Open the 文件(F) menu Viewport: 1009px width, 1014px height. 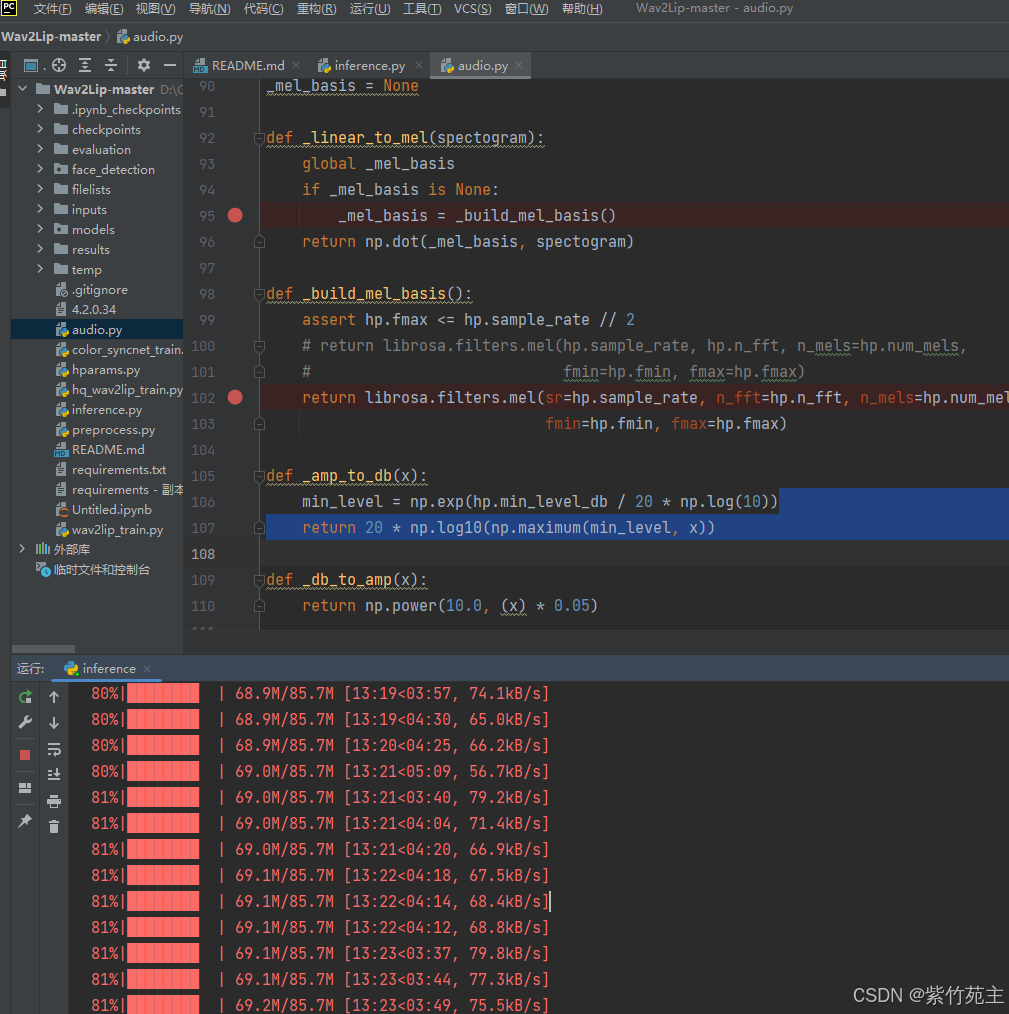click(52, 8)
